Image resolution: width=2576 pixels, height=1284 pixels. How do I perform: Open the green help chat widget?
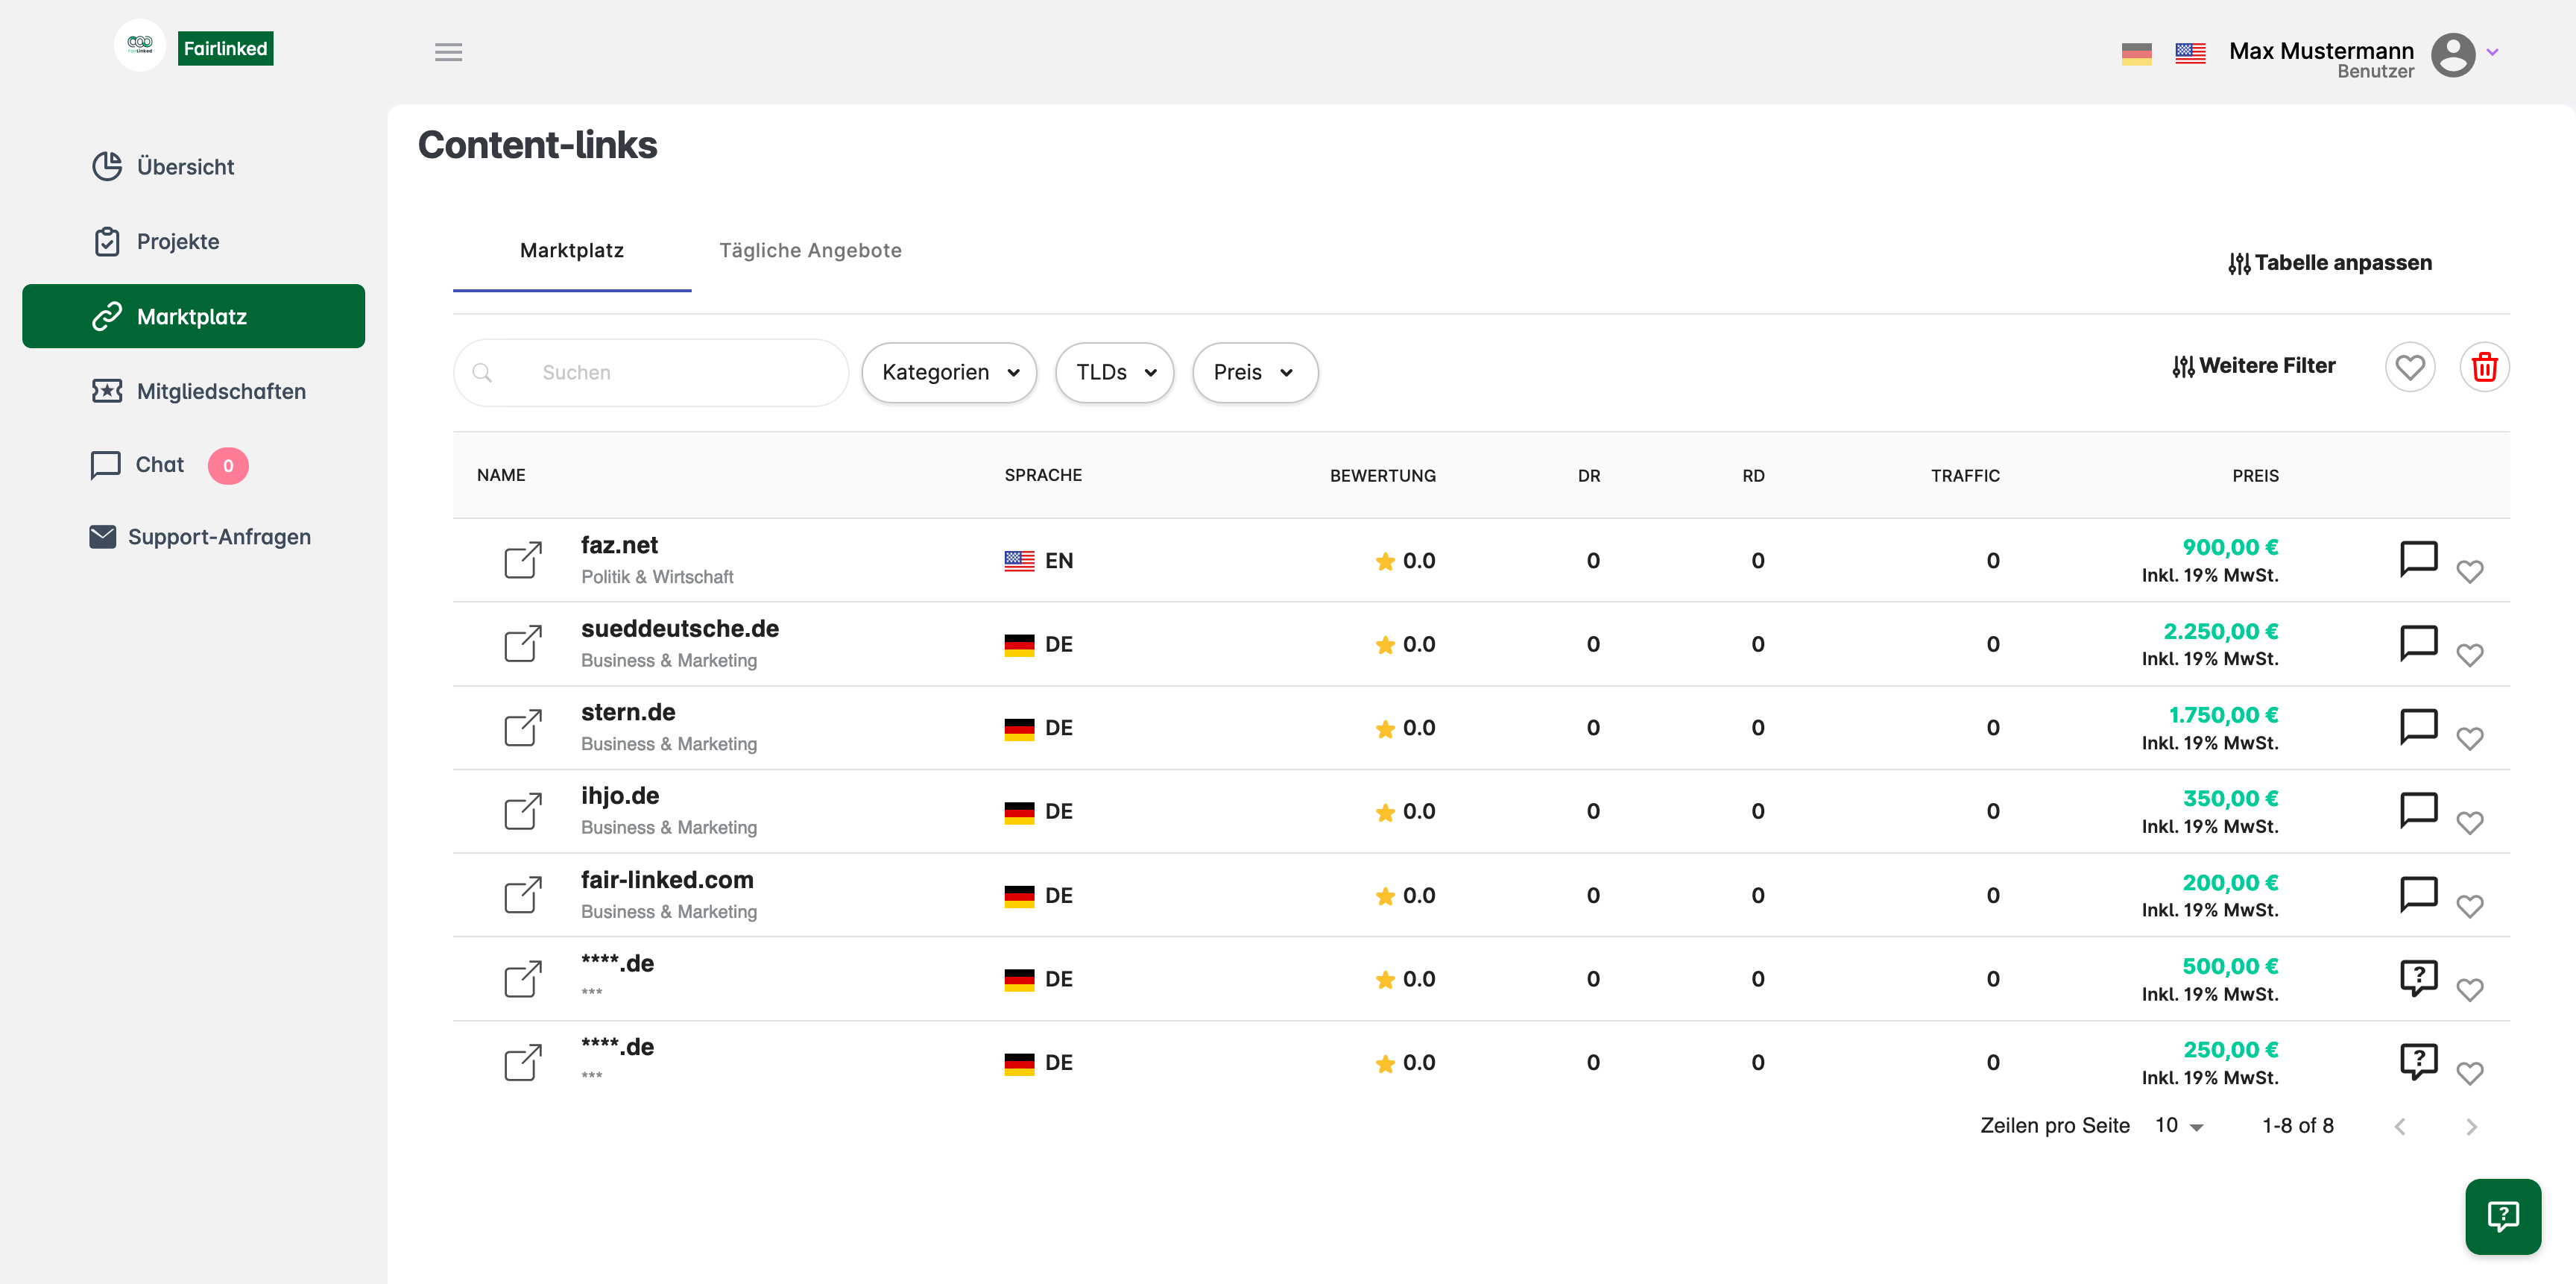click(x=2503, y=1216)
